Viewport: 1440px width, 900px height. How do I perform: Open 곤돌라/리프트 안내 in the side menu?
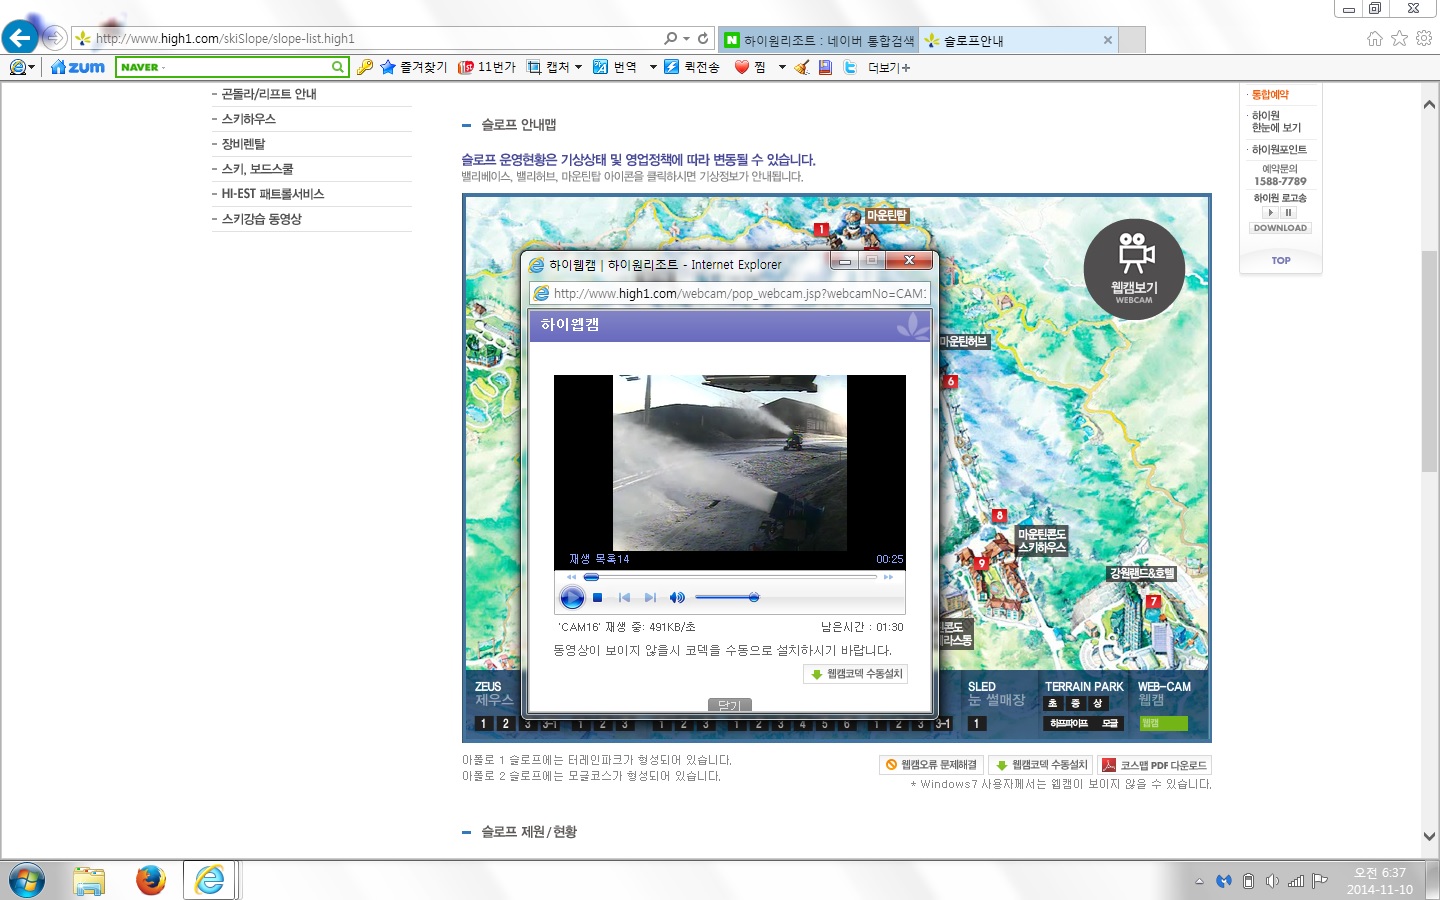point(269,94)
